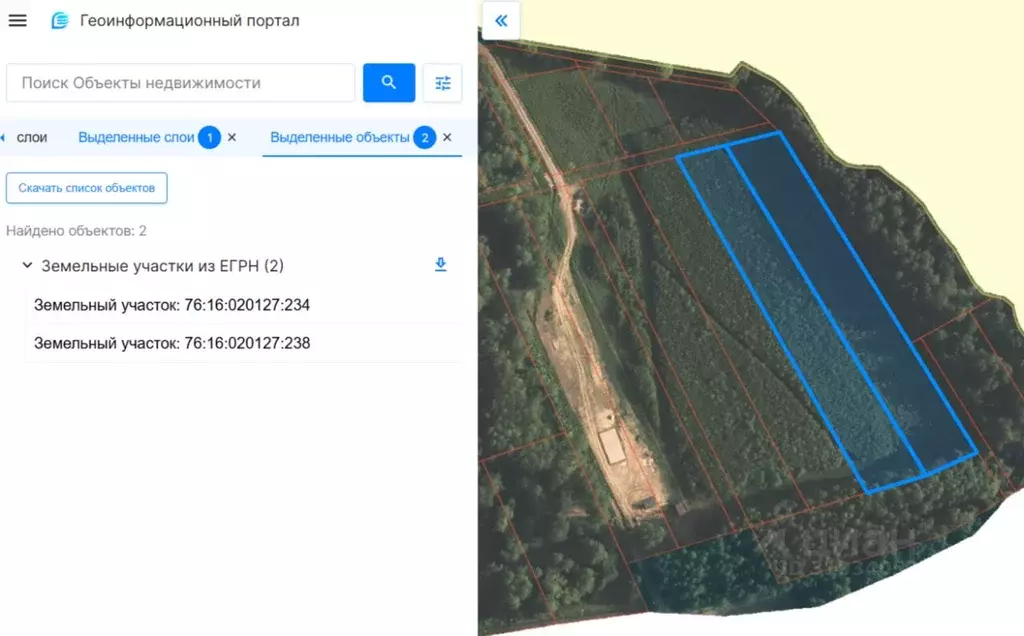The width and height of the screenshot is (1024, 636).
Task: Switch to the Выделенные объекты tab
Action: 340,137
